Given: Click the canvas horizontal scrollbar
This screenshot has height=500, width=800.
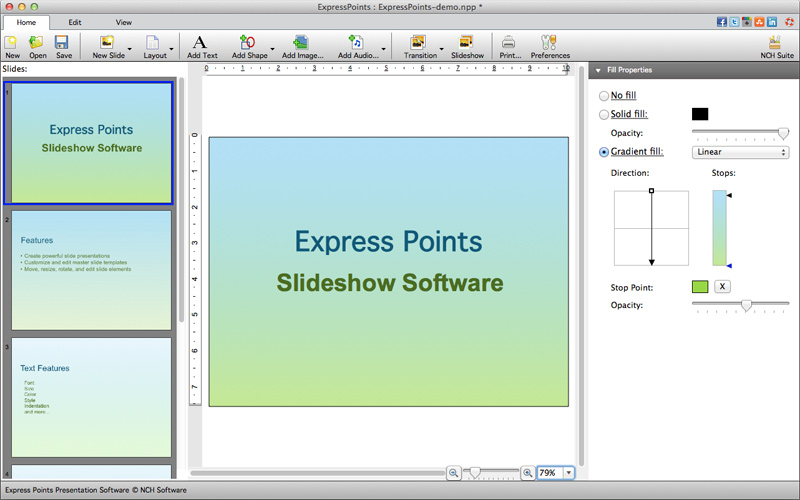Looking at the screenshot, I should tap(318, 473).
